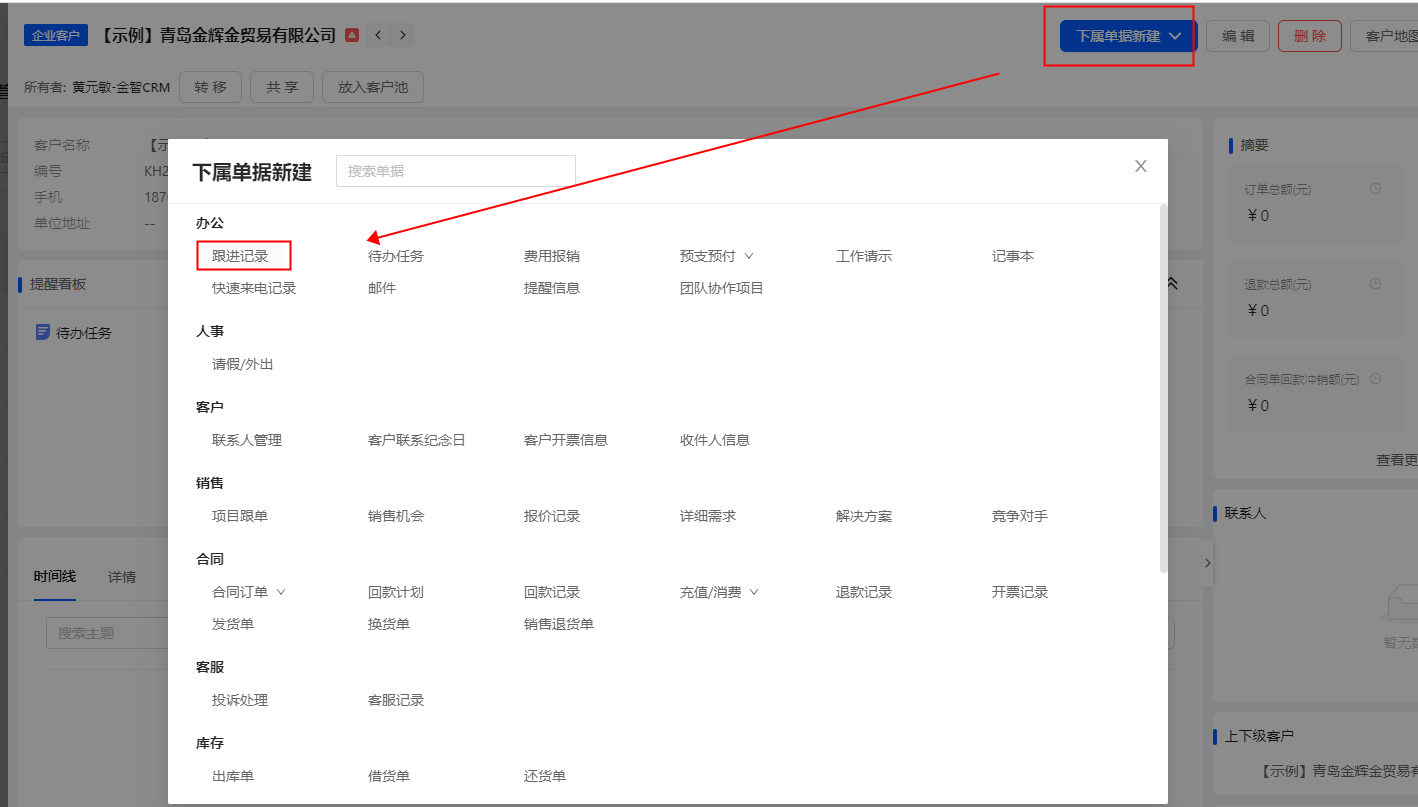The image size is (1418, 807).
Task: Select 费用报销 in the dialog
Action: point(552,256)
